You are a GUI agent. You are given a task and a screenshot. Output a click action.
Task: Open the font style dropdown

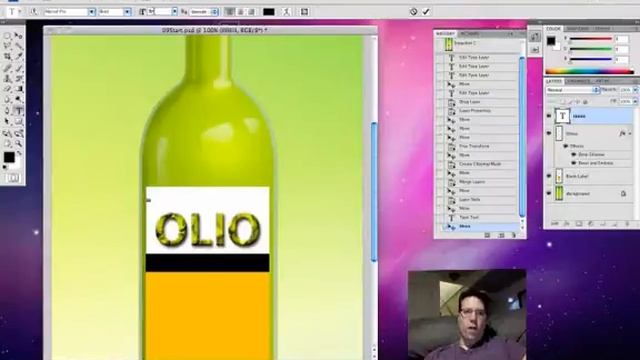coord(127,12)
